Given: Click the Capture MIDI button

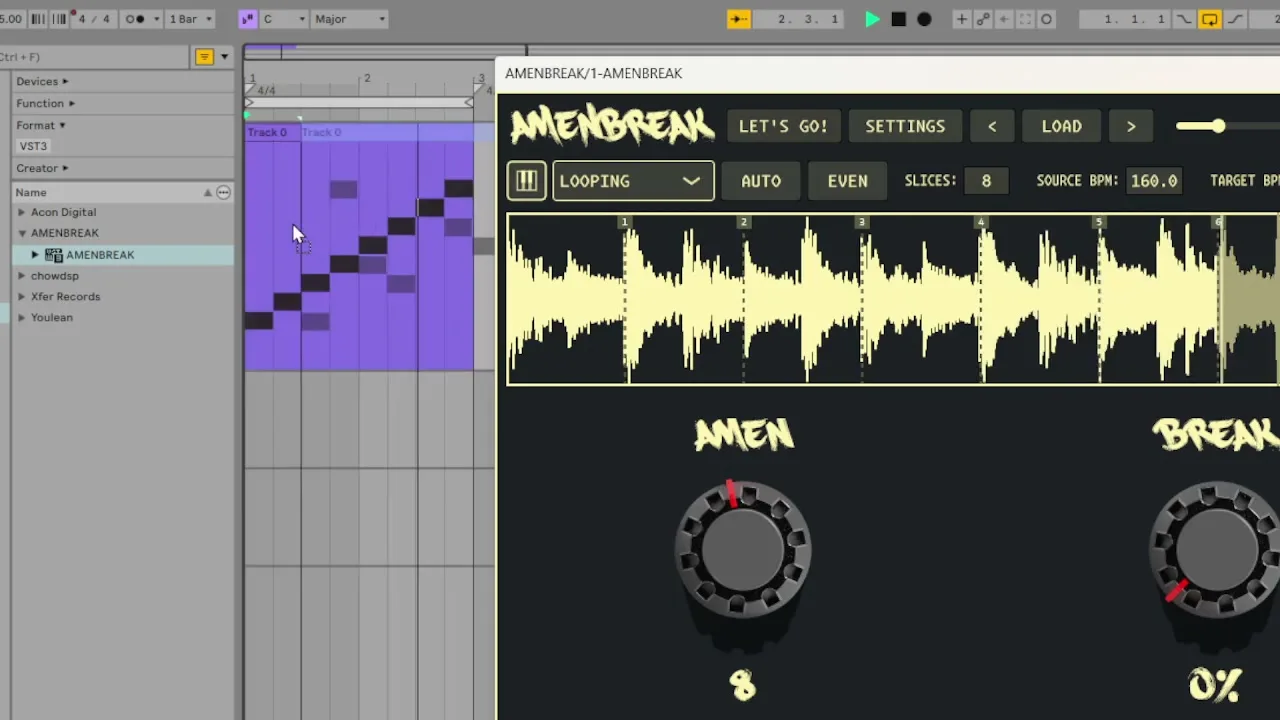Looking at the screenshot, I should 1025,19.
